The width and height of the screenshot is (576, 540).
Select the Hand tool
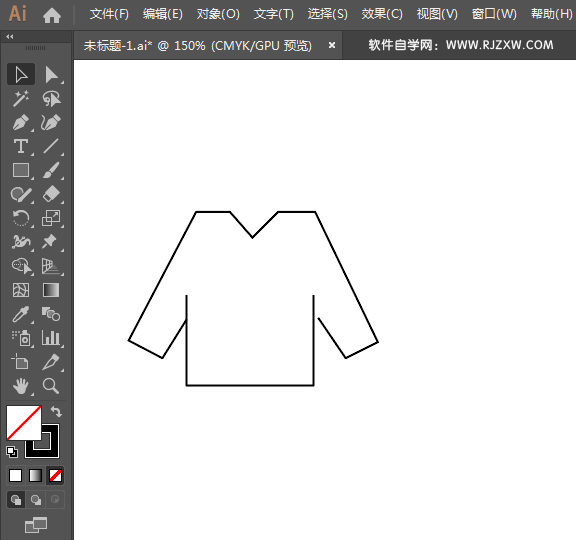21,386
